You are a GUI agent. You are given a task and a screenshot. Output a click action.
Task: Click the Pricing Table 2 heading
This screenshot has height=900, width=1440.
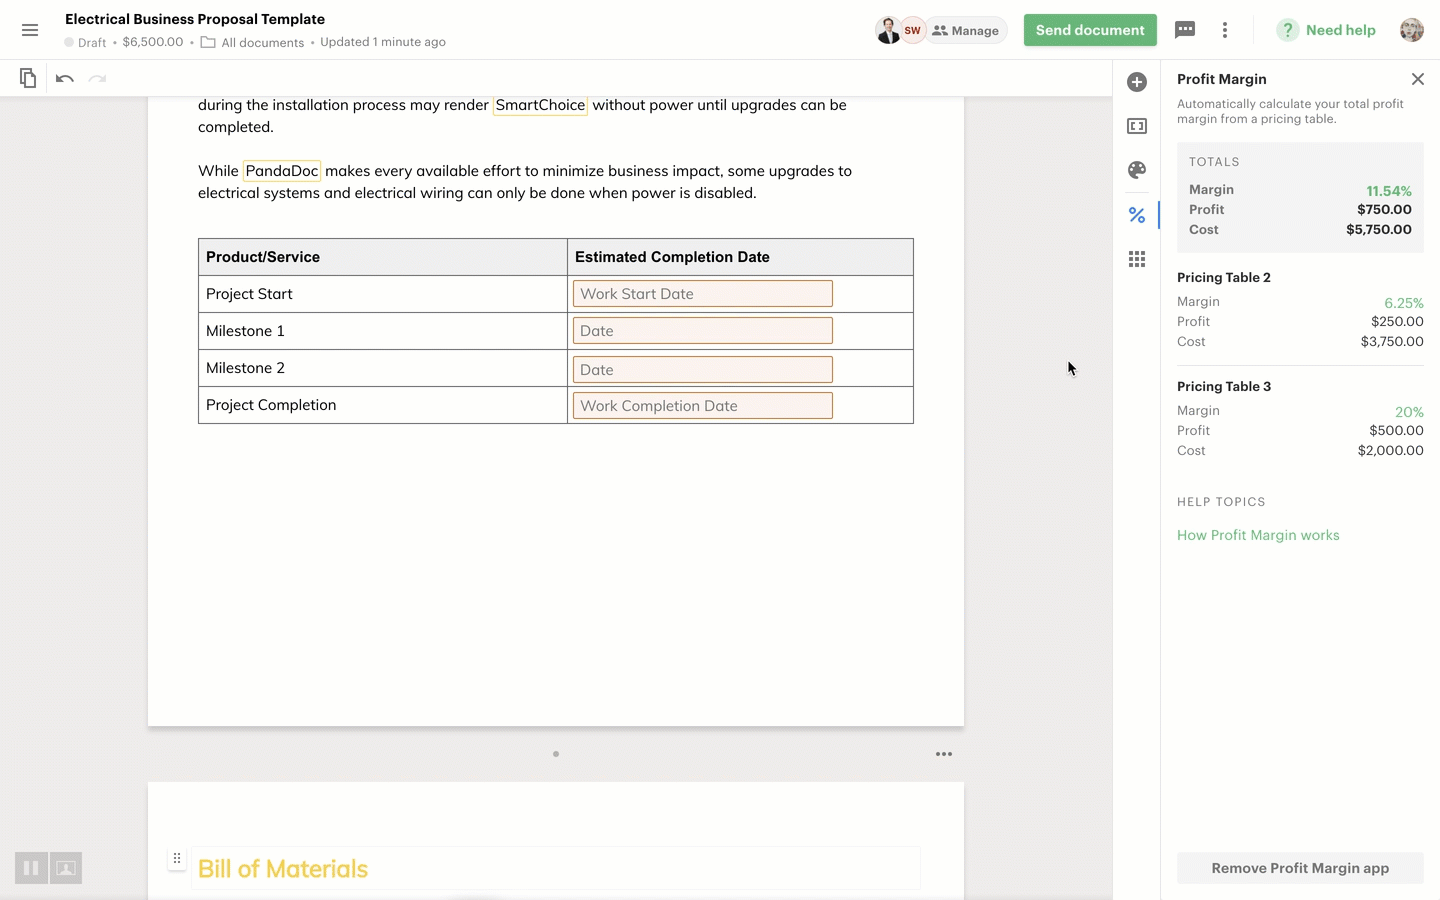(x=1224, y=278)
